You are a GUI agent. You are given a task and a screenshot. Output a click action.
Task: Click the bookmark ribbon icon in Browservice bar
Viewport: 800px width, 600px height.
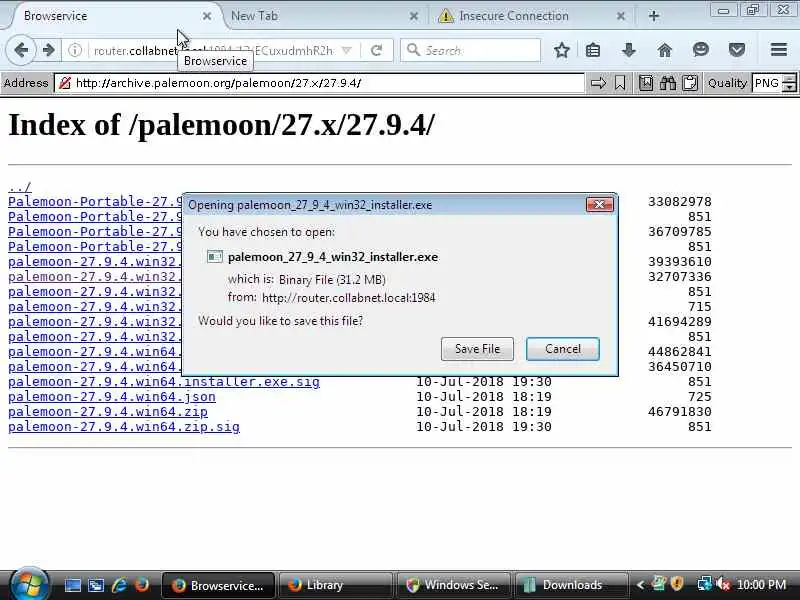point(620,83)
